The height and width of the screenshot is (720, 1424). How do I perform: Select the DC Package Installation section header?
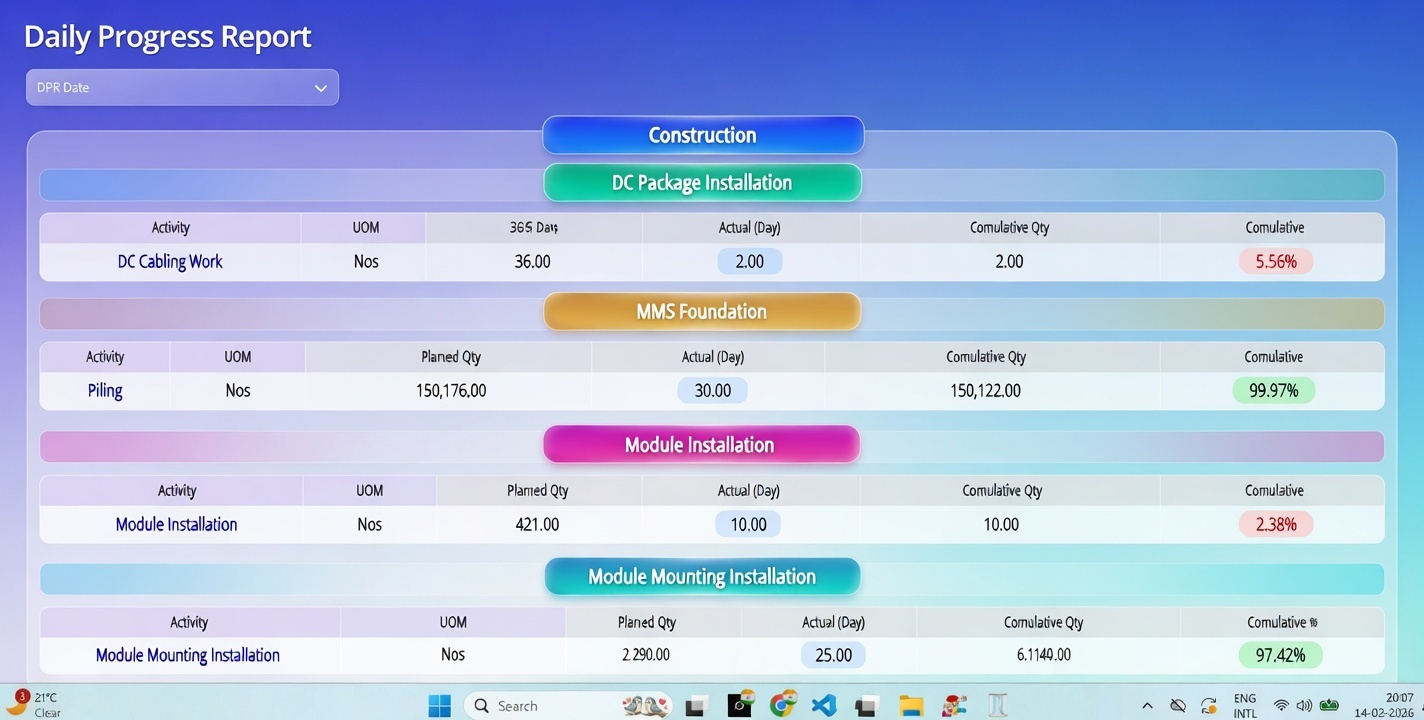click(x=702, y=183)
